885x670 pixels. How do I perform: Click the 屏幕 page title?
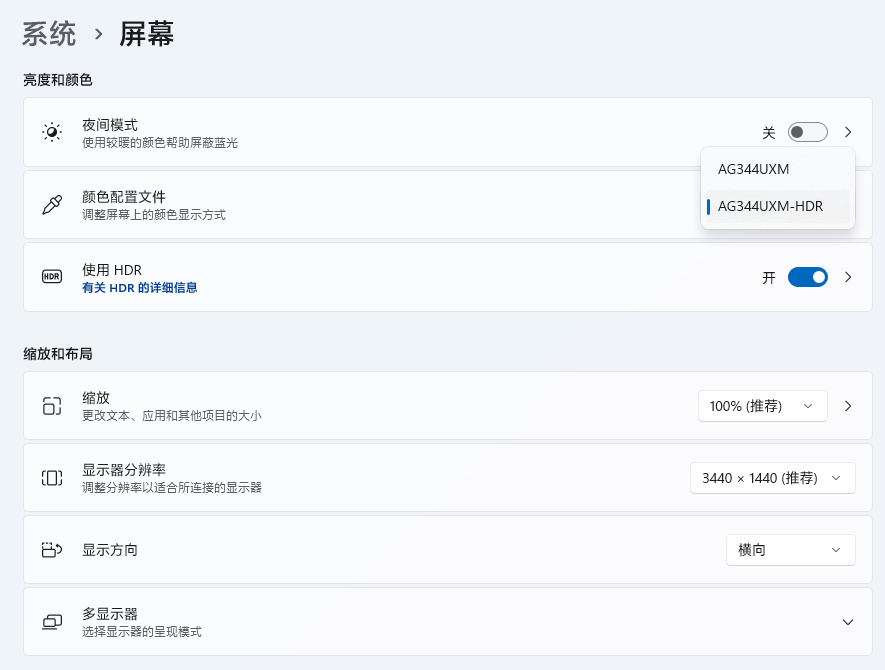coord(146,34)
